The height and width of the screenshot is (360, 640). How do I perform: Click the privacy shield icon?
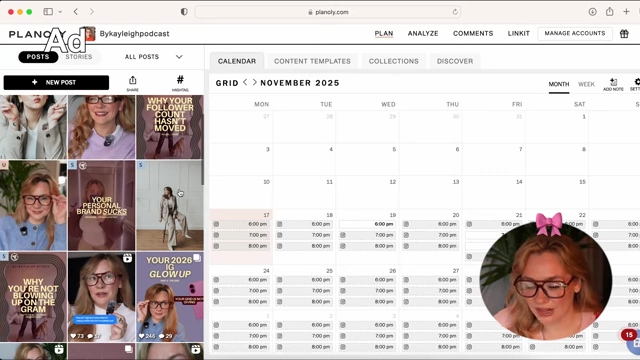click(x=184, y=12)
